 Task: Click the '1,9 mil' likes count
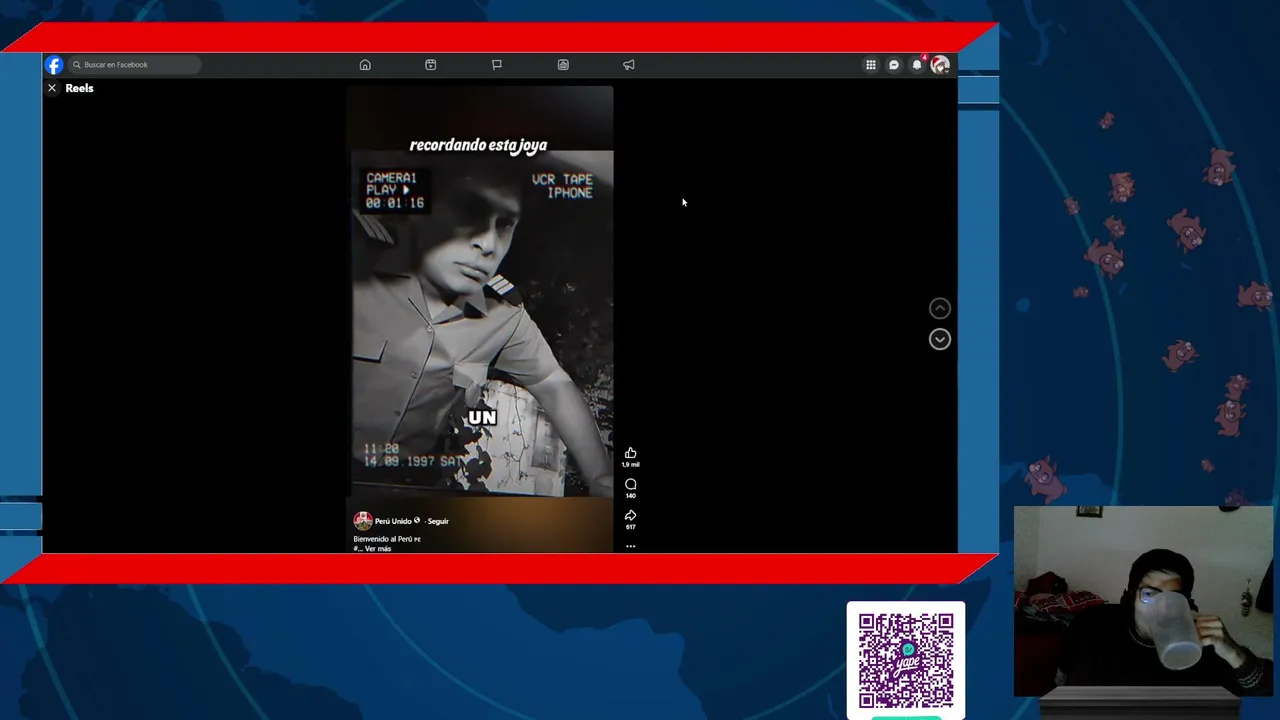point(630,465)
